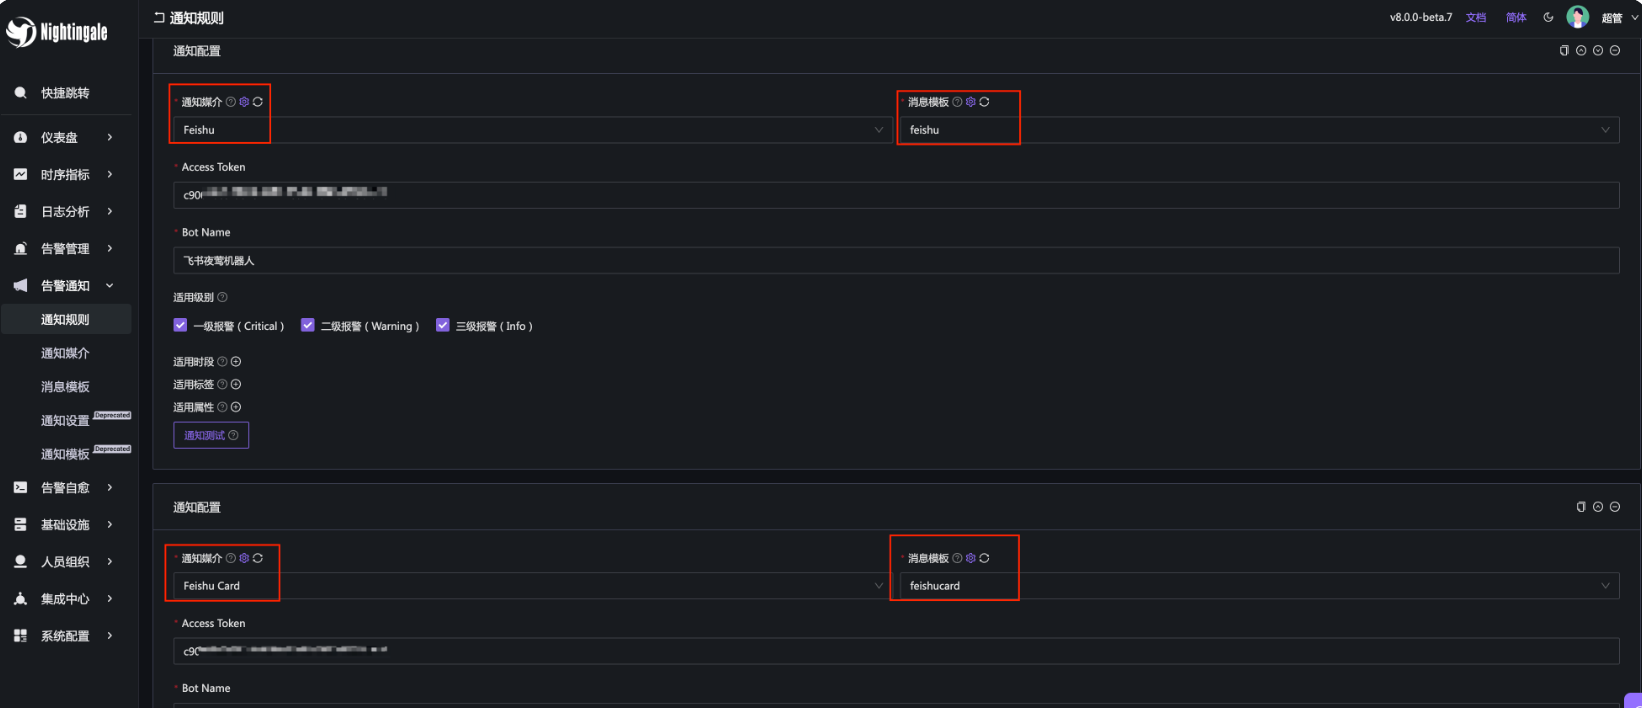Click plus icon next to 适用时段

(x=236, y=362)
